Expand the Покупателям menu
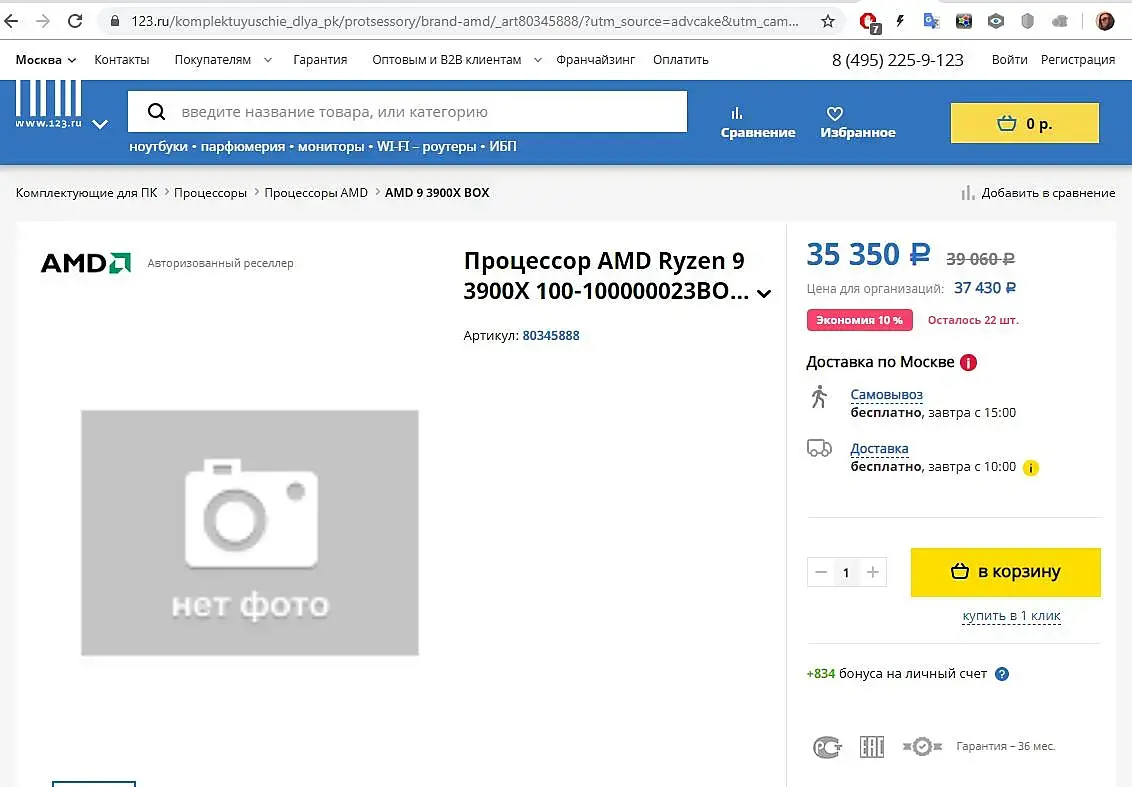This screenshot has width=1132, height=787. (x=223, y=60)
